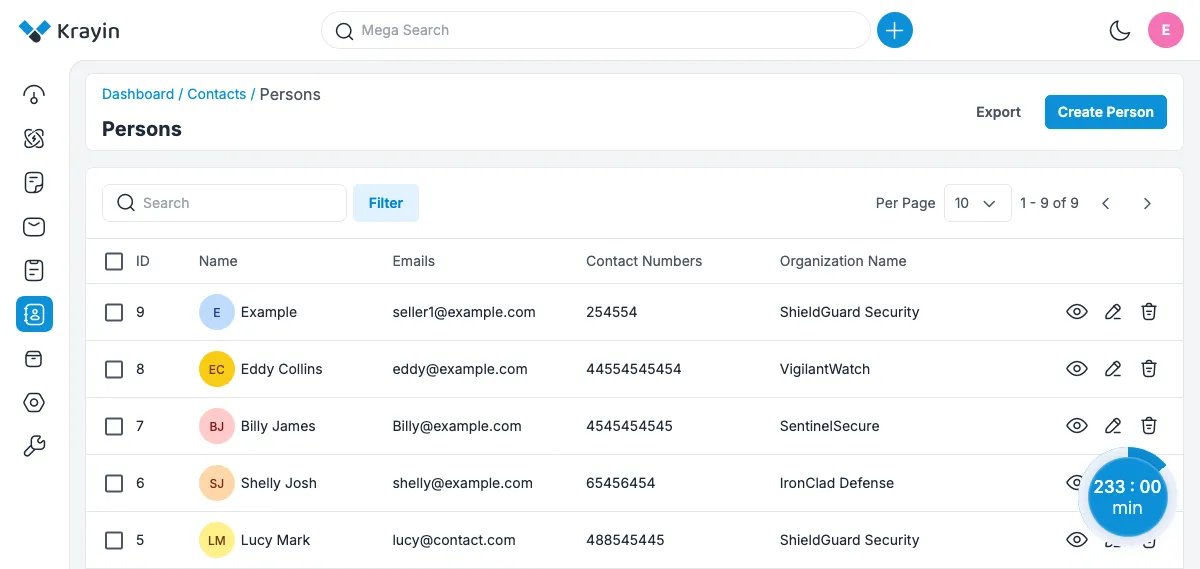The height and width of the screenshot is (569, 1200).
Task: Toggle dark mode with moon icon
Action: [x=1120, y=31]
